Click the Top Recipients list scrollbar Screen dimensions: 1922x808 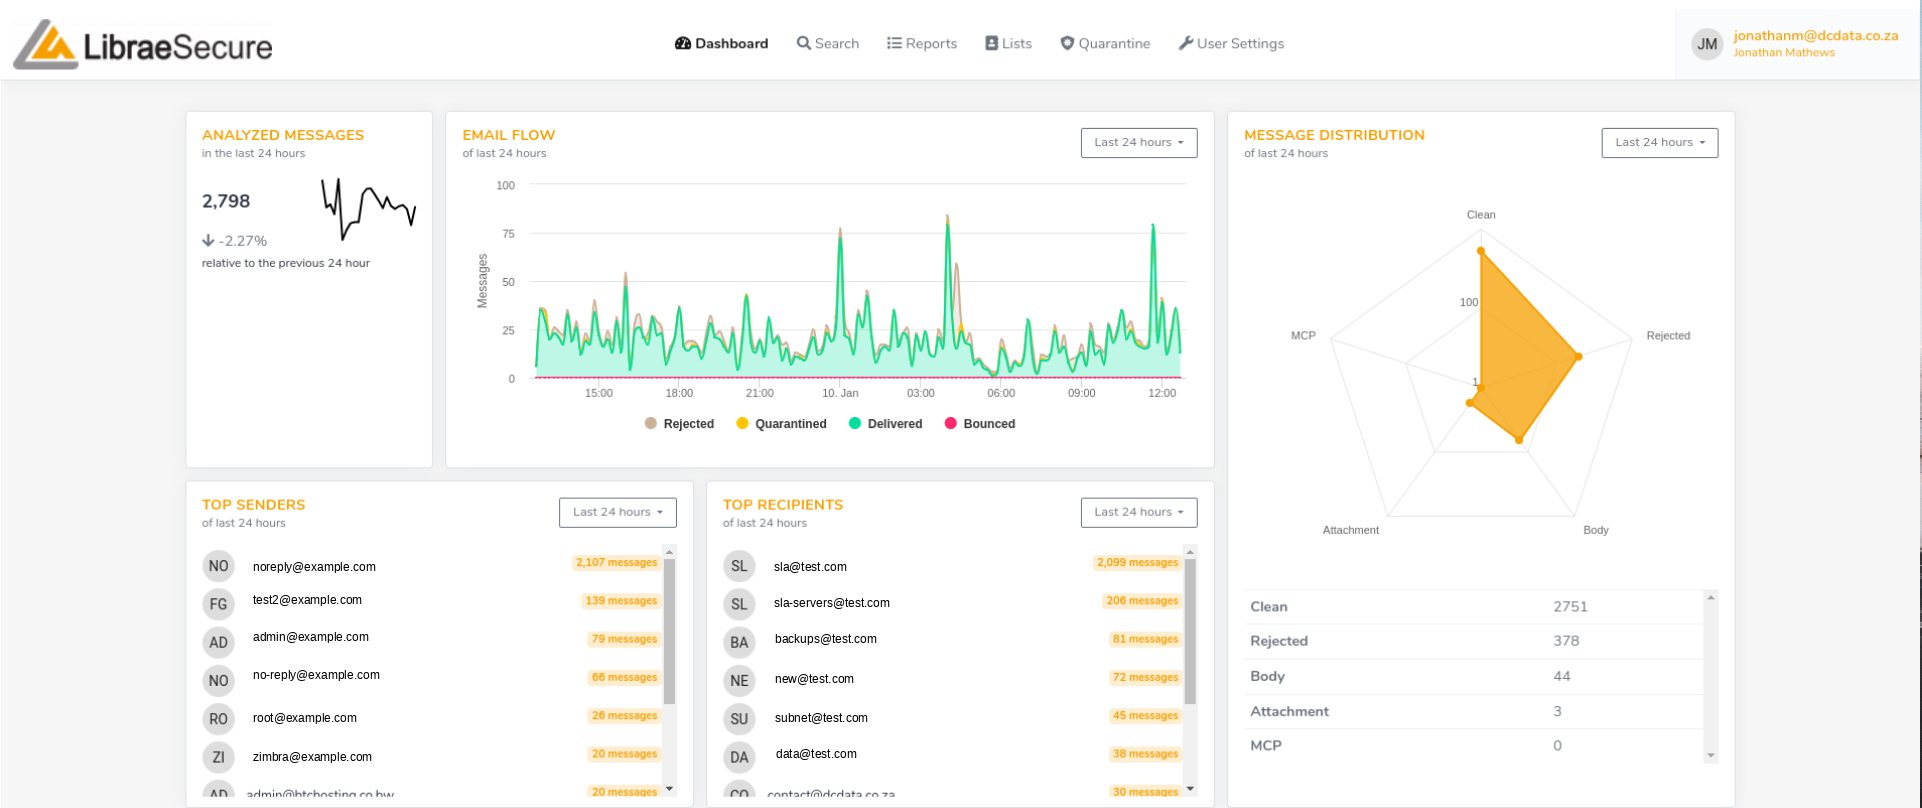pyautogui.click(x=1190, y=632)
